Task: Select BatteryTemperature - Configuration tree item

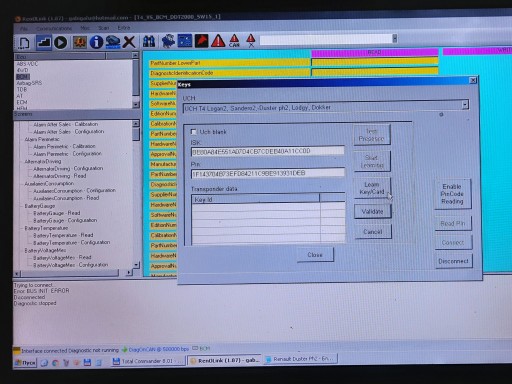Action: click(72, 243)
